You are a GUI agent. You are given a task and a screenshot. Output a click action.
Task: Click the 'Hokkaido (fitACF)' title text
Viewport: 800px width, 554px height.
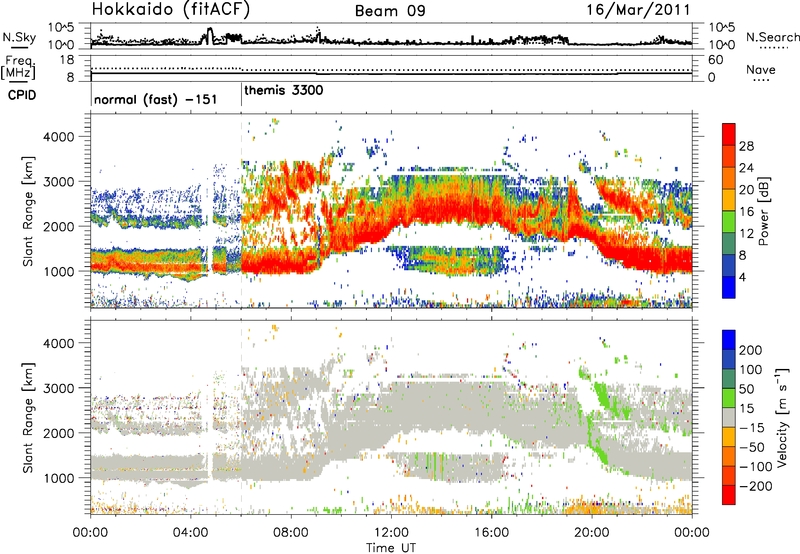click(171, 9)
